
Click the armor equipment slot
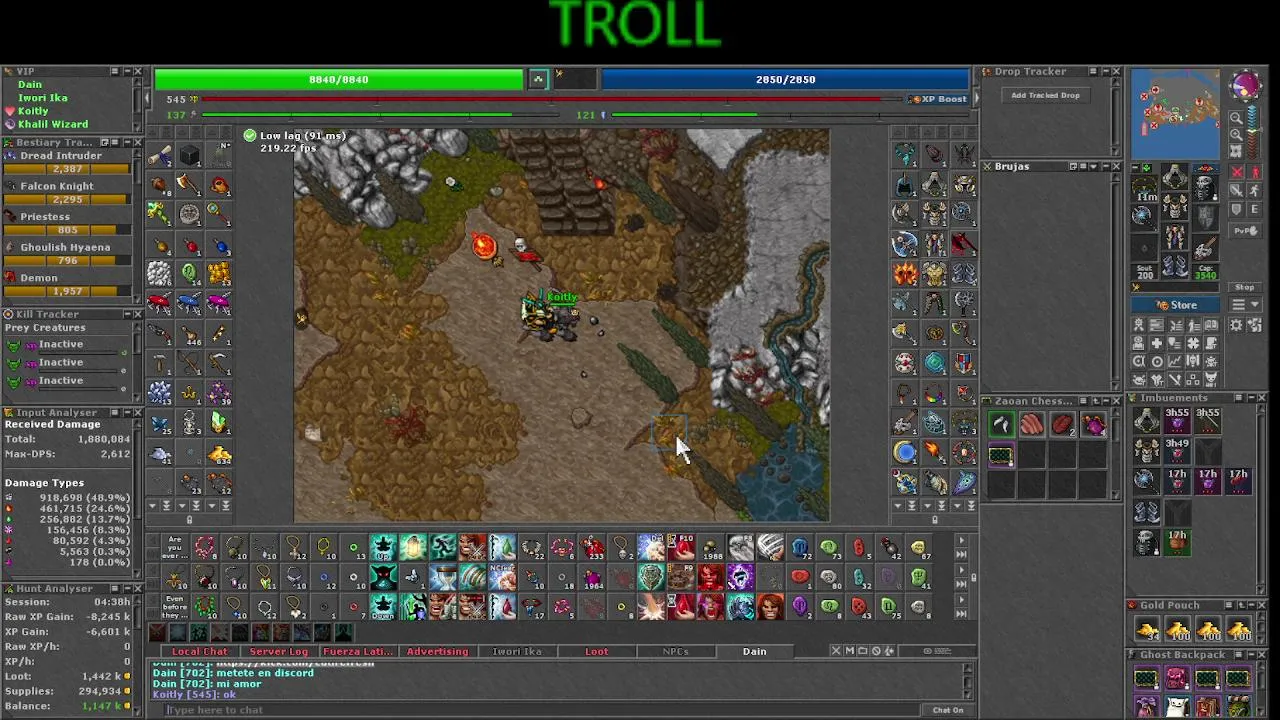coord(1175,206)
